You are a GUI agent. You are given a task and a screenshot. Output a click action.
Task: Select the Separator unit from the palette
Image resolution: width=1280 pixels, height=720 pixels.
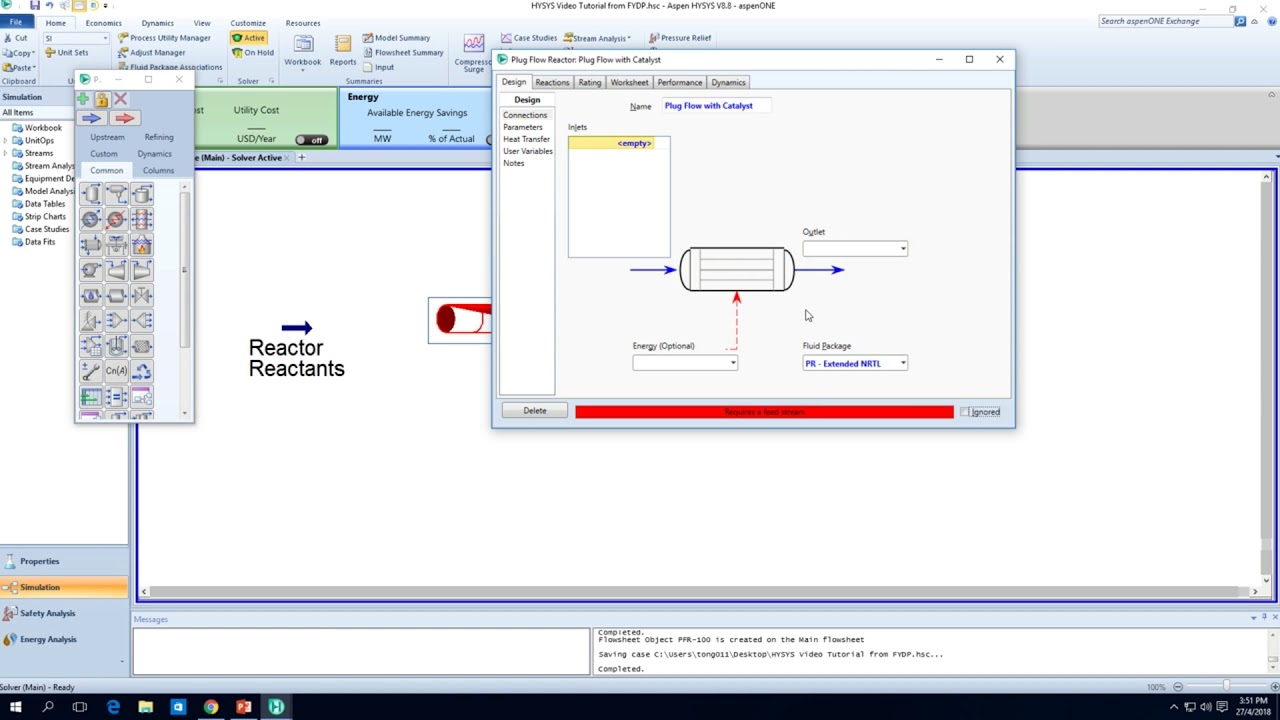91,194
